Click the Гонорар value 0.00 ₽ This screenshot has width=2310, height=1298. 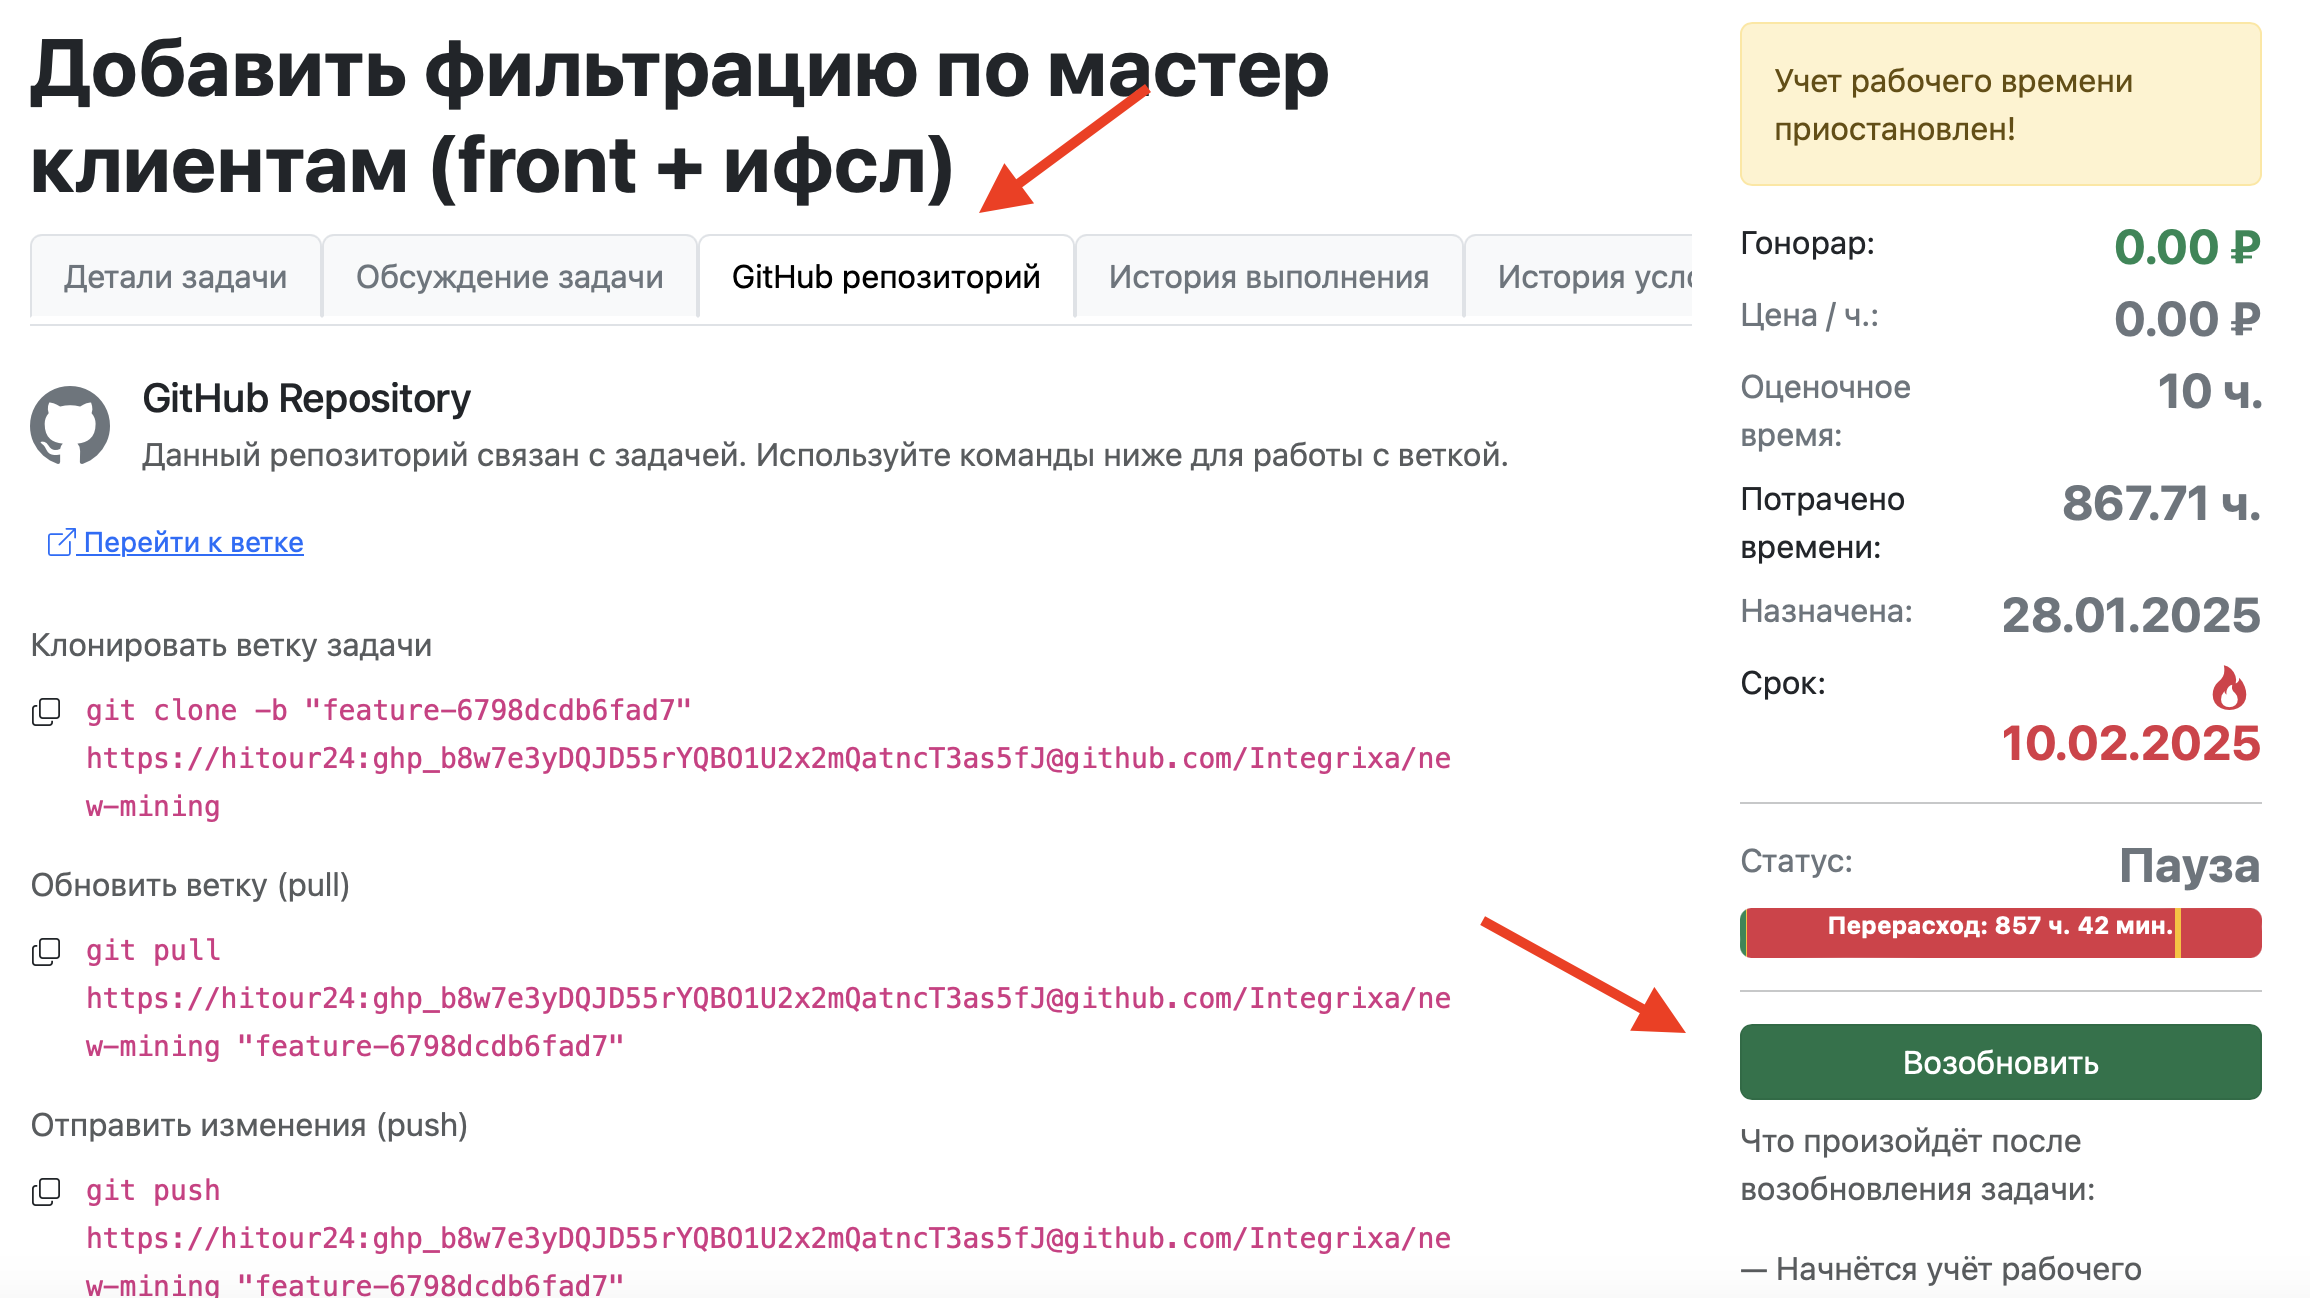pyautogui.click(x=2187, y=247)
